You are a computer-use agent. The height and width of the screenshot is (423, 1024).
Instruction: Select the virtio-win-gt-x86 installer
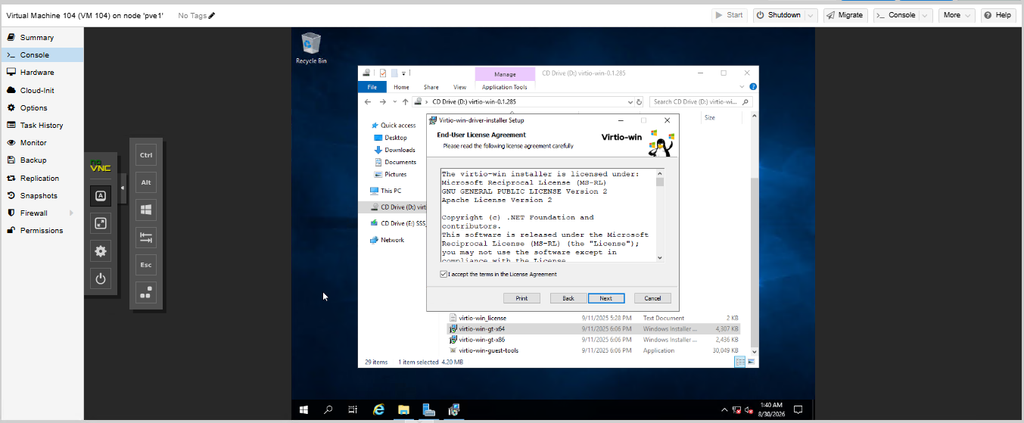(x=482, y=339)
